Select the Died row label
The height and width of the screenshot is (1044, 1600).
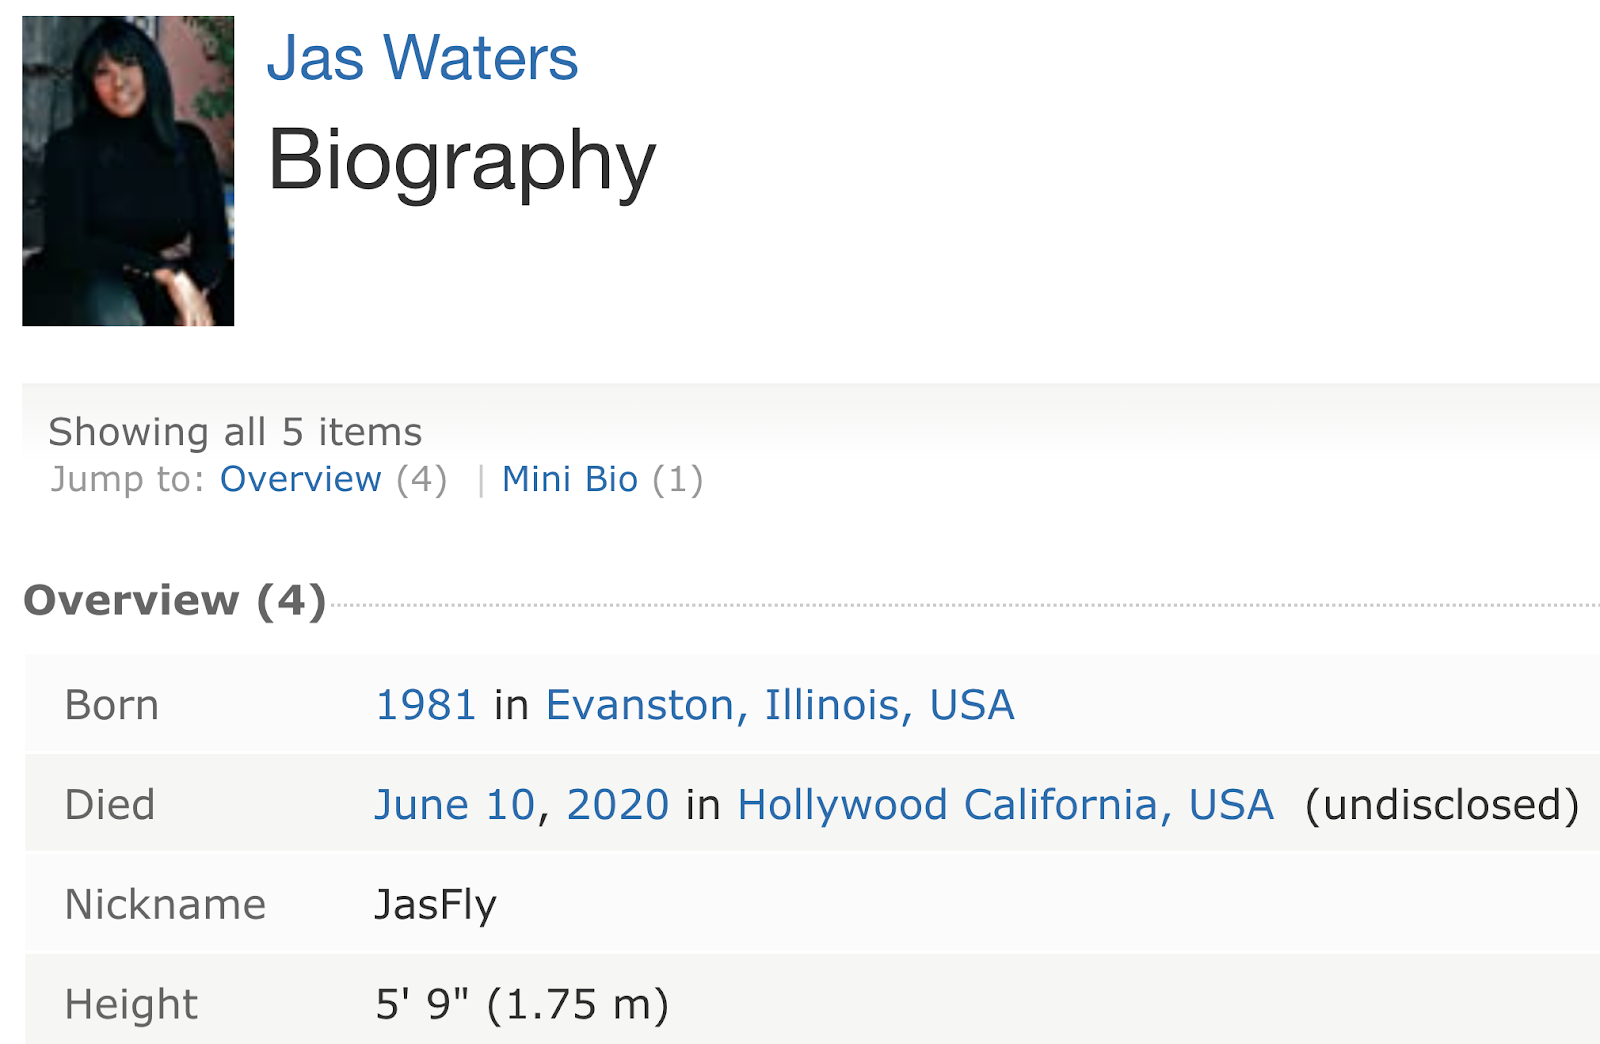[x=110, y=805]
